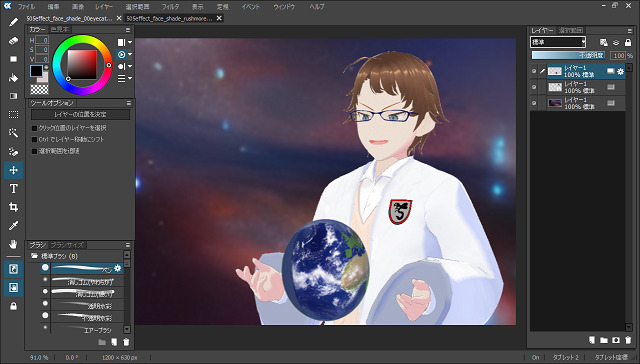The height and width of the screenshot is (364, 640).
Task: Open the ツールオプション panel menu
Action: tap(129, 103)
